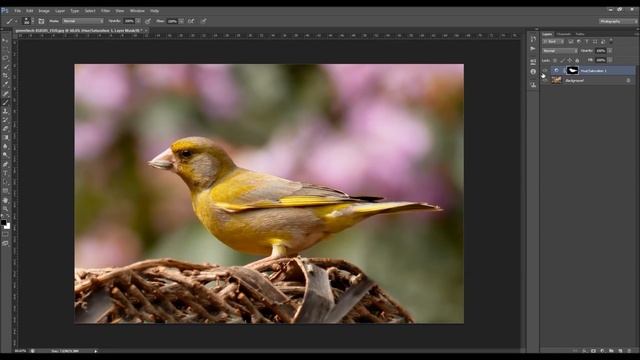The width and height of the screenshot is (640, 360).
Task: Open the History panel icon
Action: pos(533,39)
